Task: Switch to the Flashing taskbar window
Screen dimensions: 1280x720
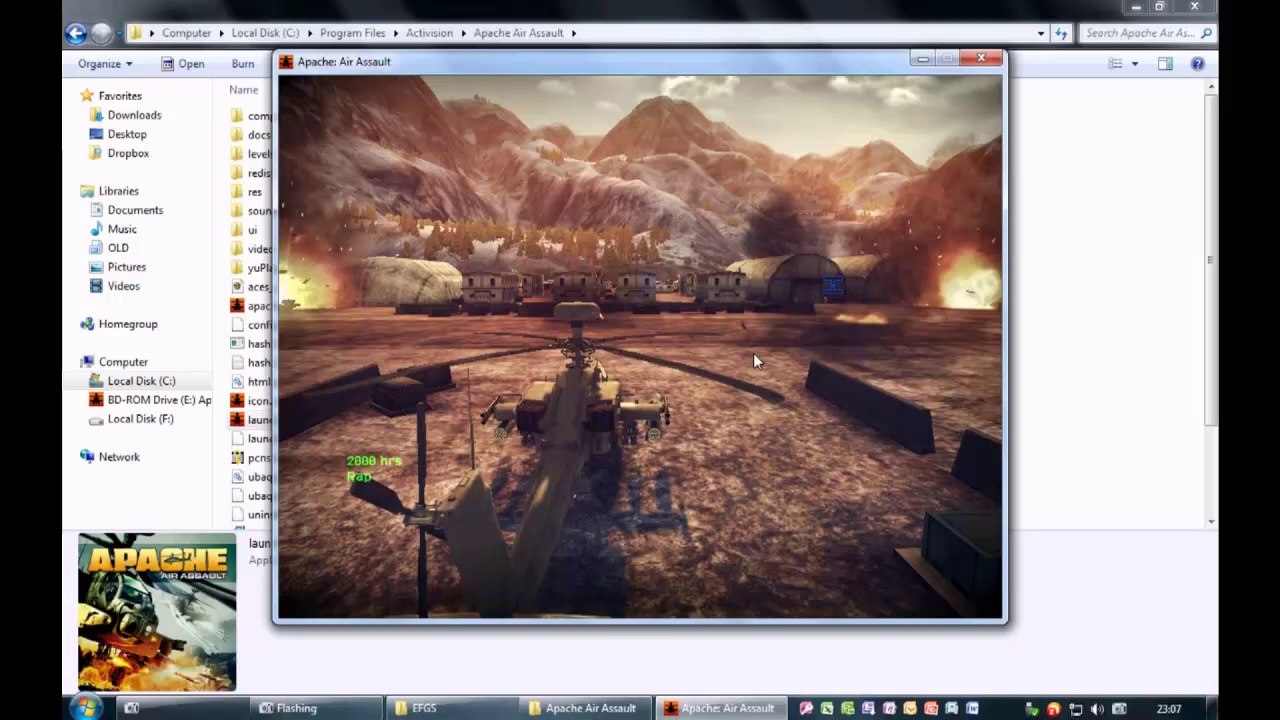Action: click(316, 708)
